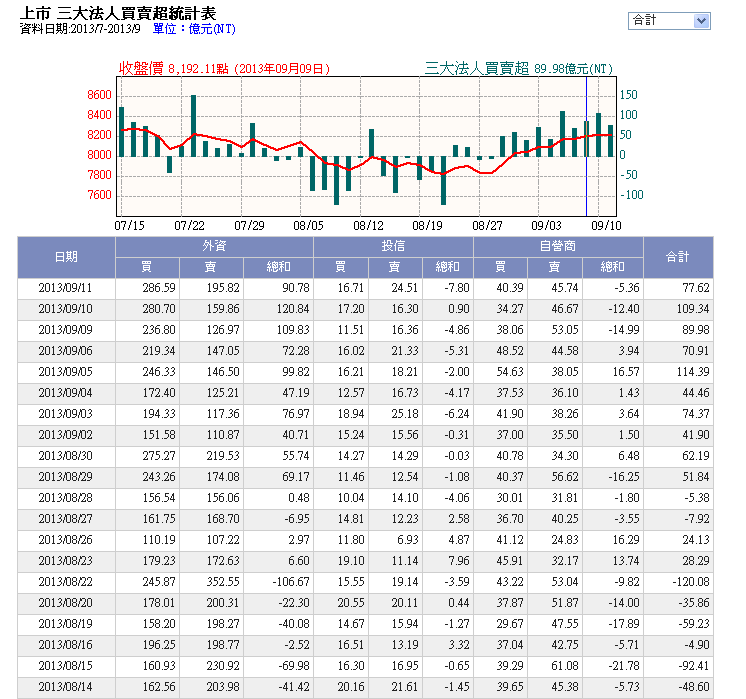Click foreign sell value 352.55
Image resolution: width=746 pixels, height=699 pixels.
223,582
